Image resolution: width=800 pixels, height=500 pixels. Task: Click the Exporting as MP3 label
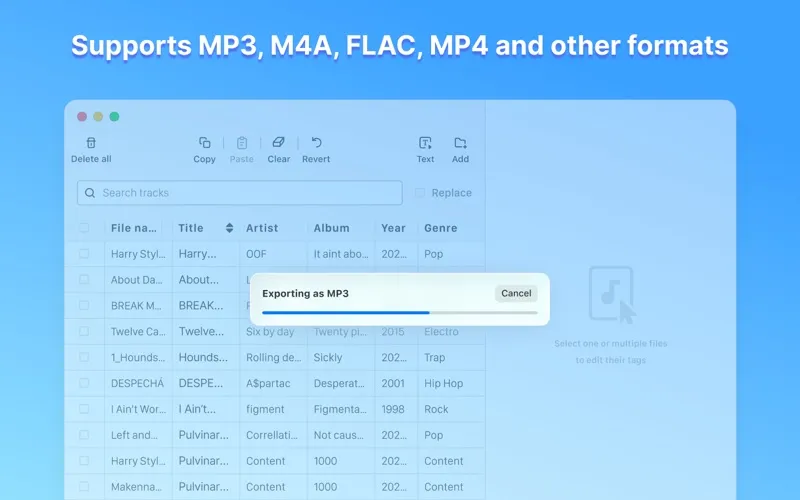point(306,293)
